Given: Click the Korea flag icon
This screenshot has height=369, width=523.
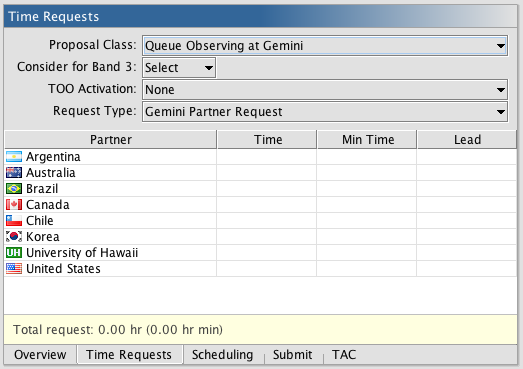Looking at the screenshot, I should (14, 237).
